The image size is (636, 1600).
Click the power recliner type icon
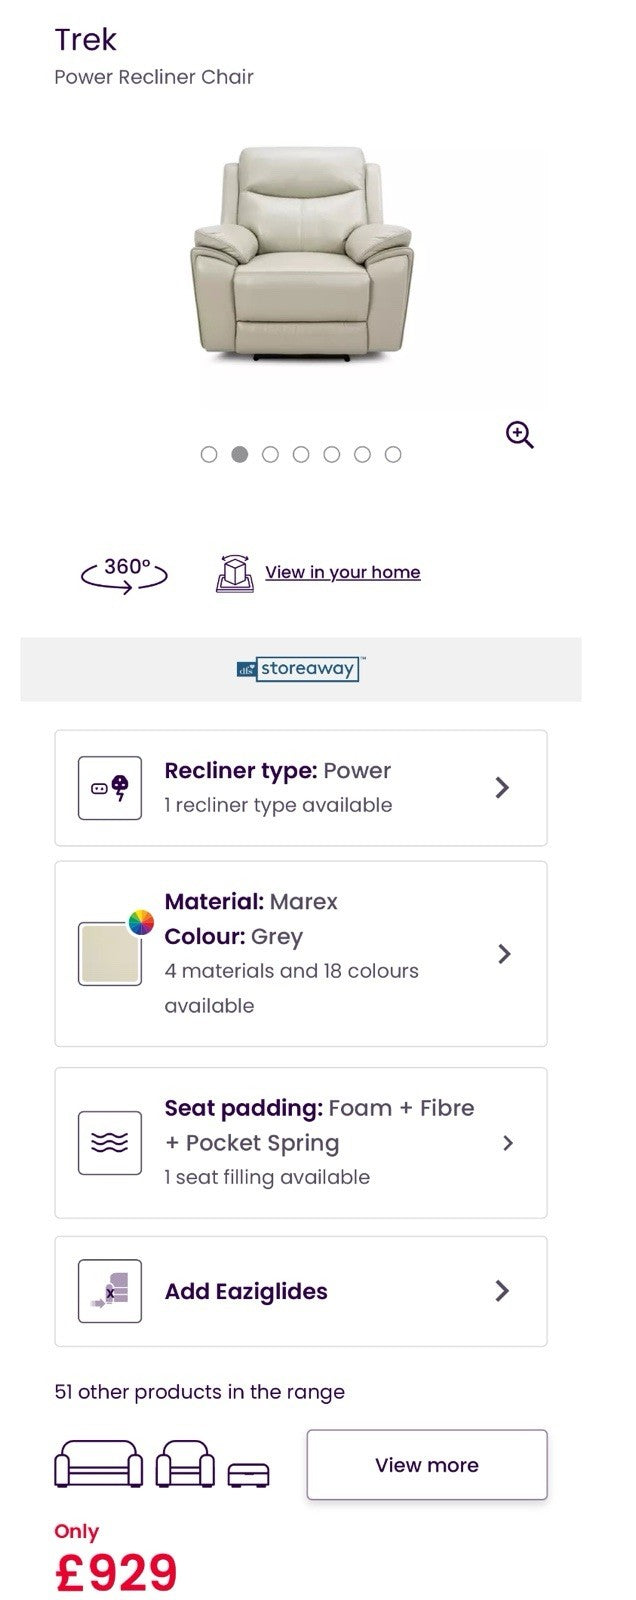coord(110,788)
